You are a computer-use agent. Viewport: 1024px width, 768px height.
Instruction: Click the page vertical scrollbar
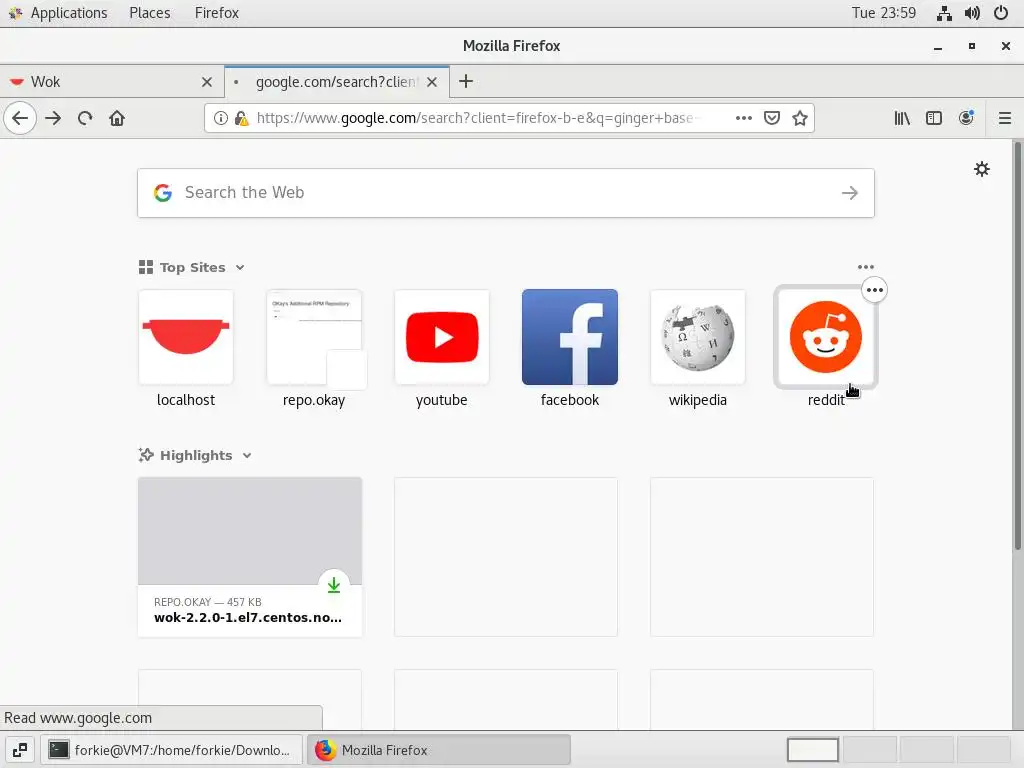[x=1017, y=346]
